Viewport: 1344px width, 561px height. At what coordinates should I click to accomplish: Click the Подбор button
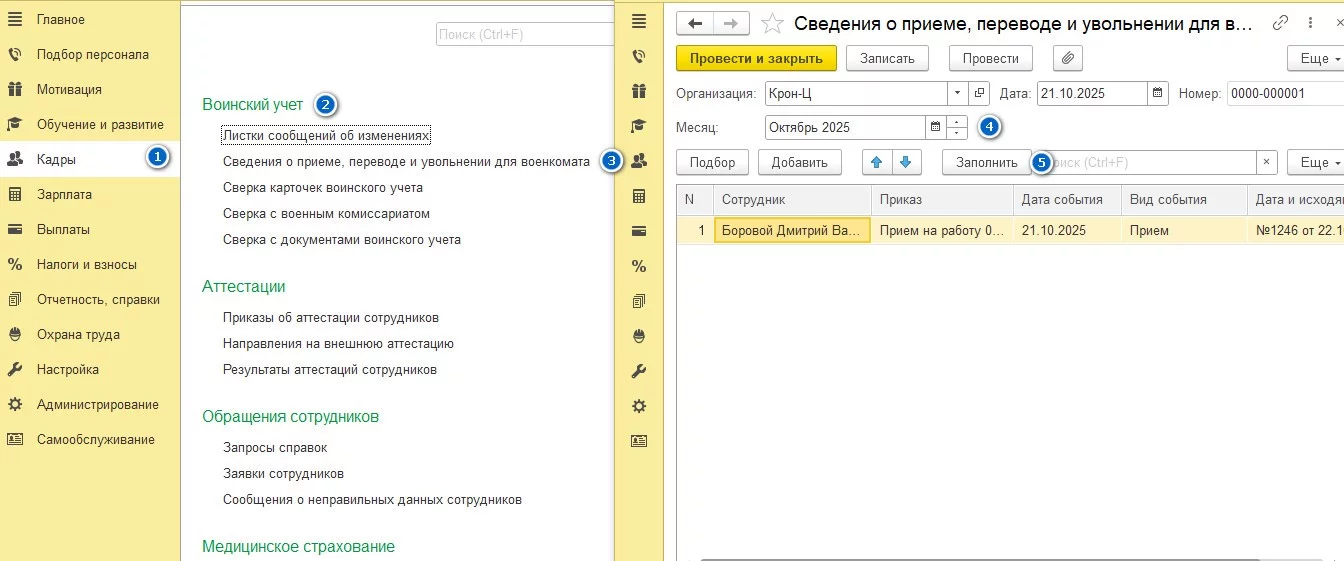(712, 162)
